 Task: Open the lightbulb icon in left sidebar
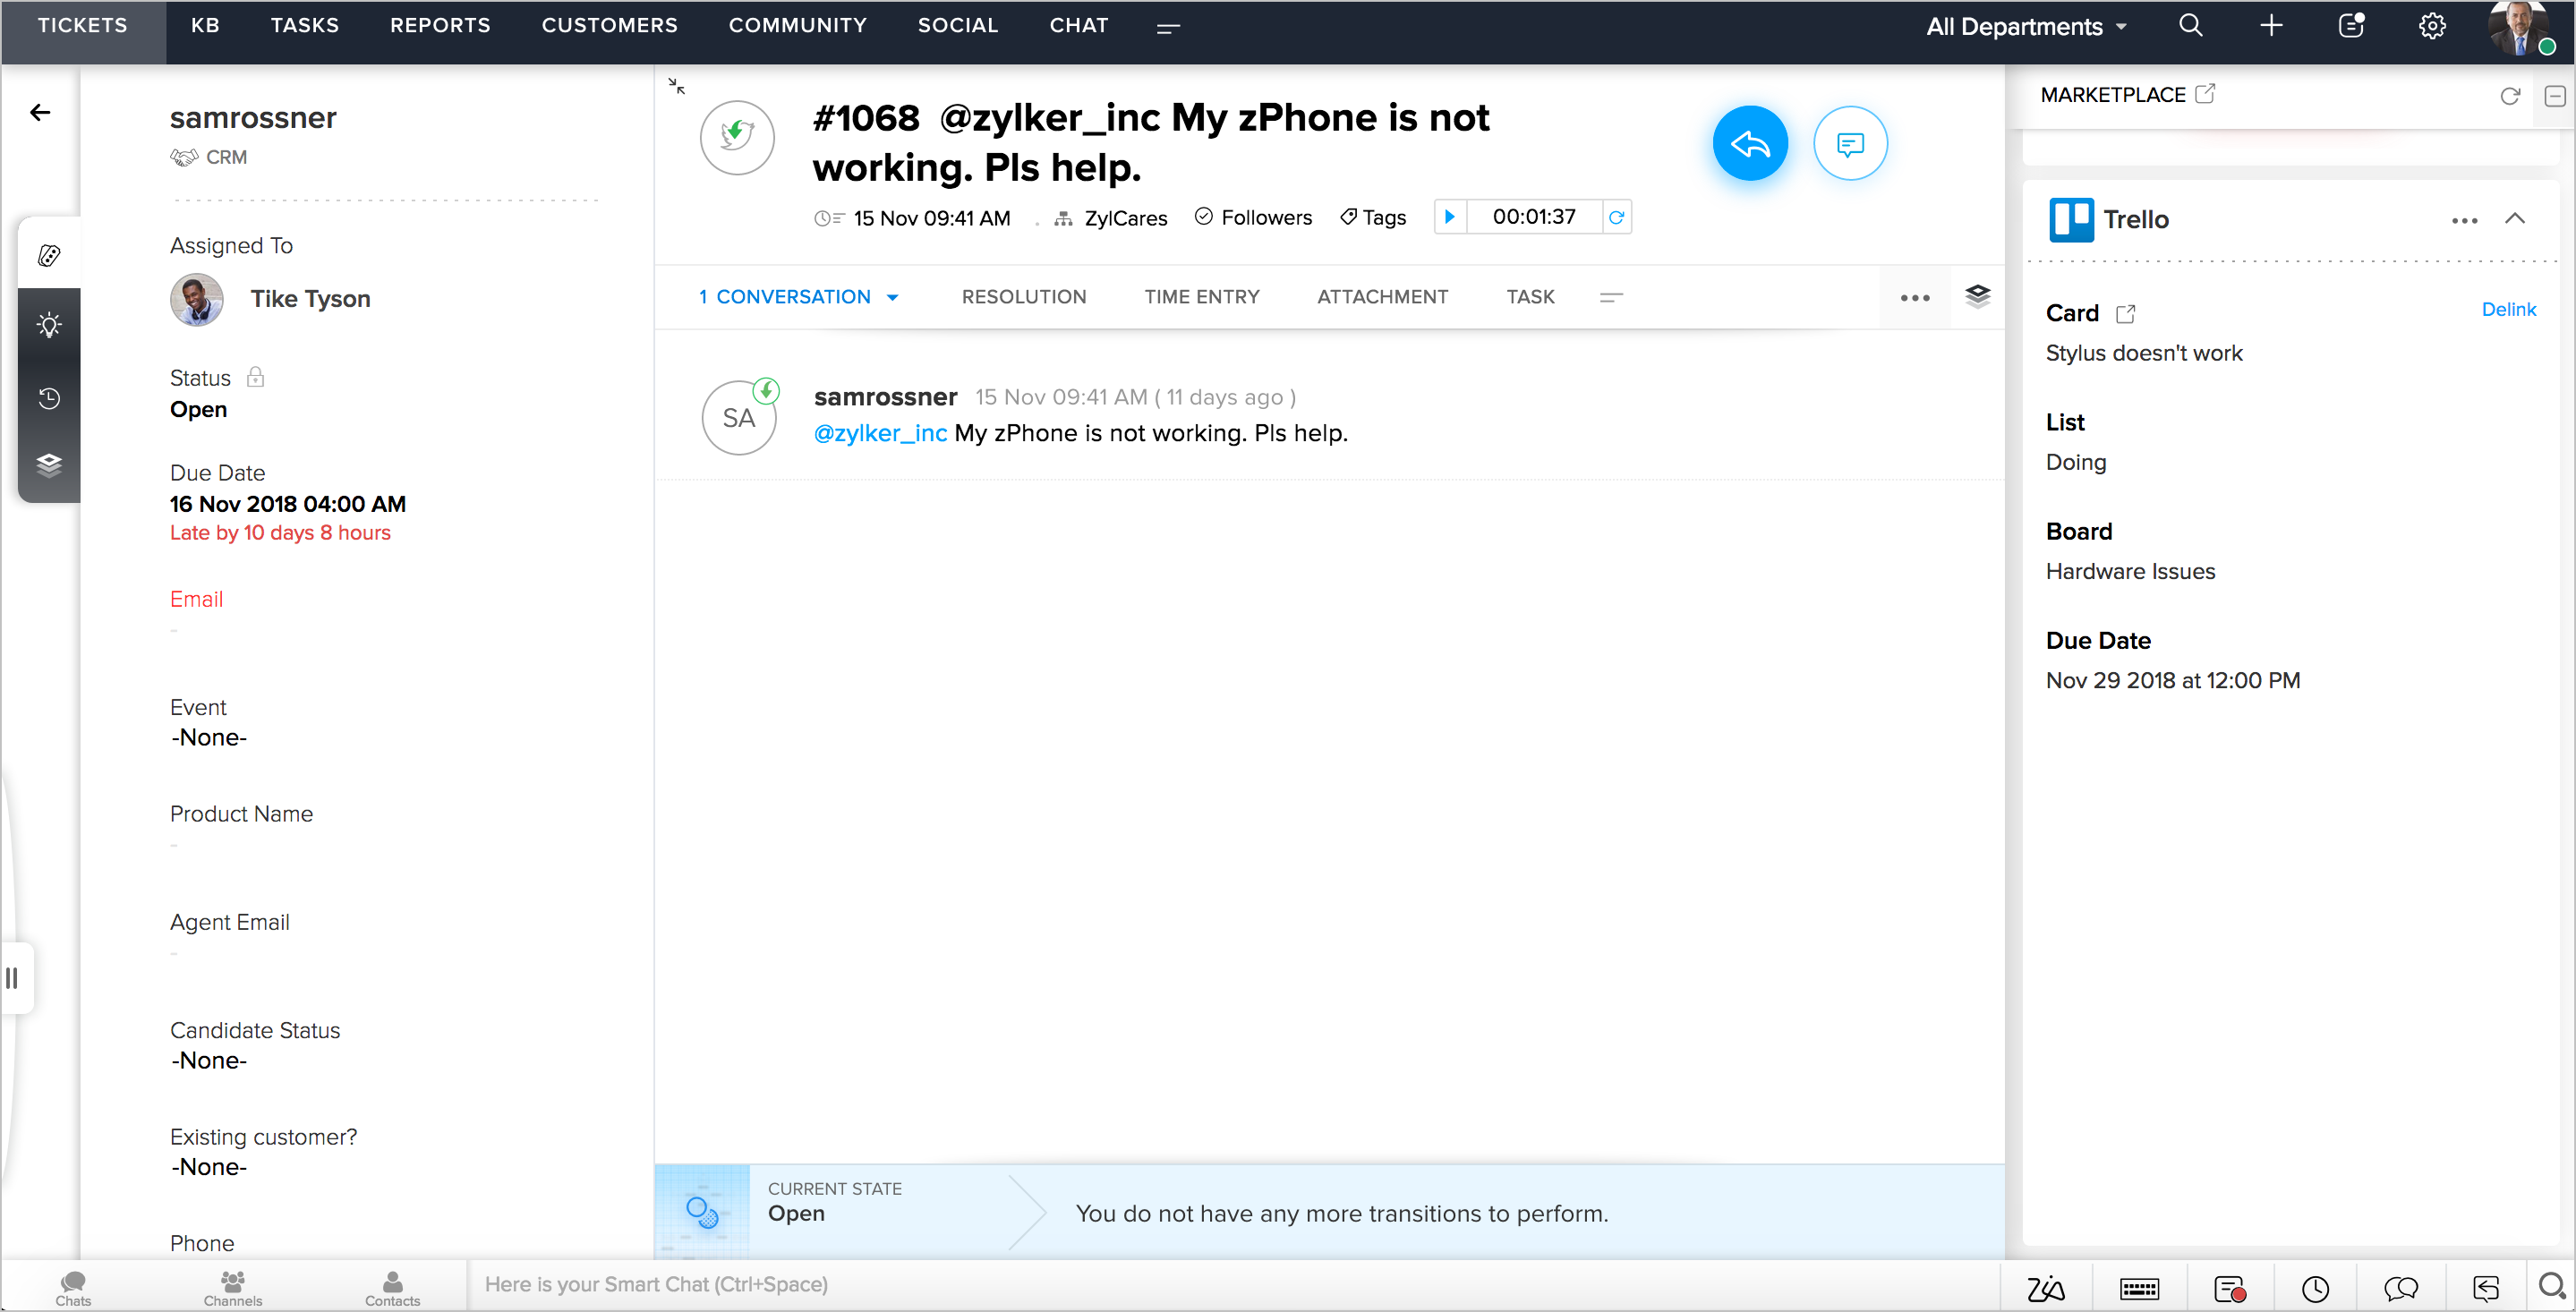tap(49, 325)
